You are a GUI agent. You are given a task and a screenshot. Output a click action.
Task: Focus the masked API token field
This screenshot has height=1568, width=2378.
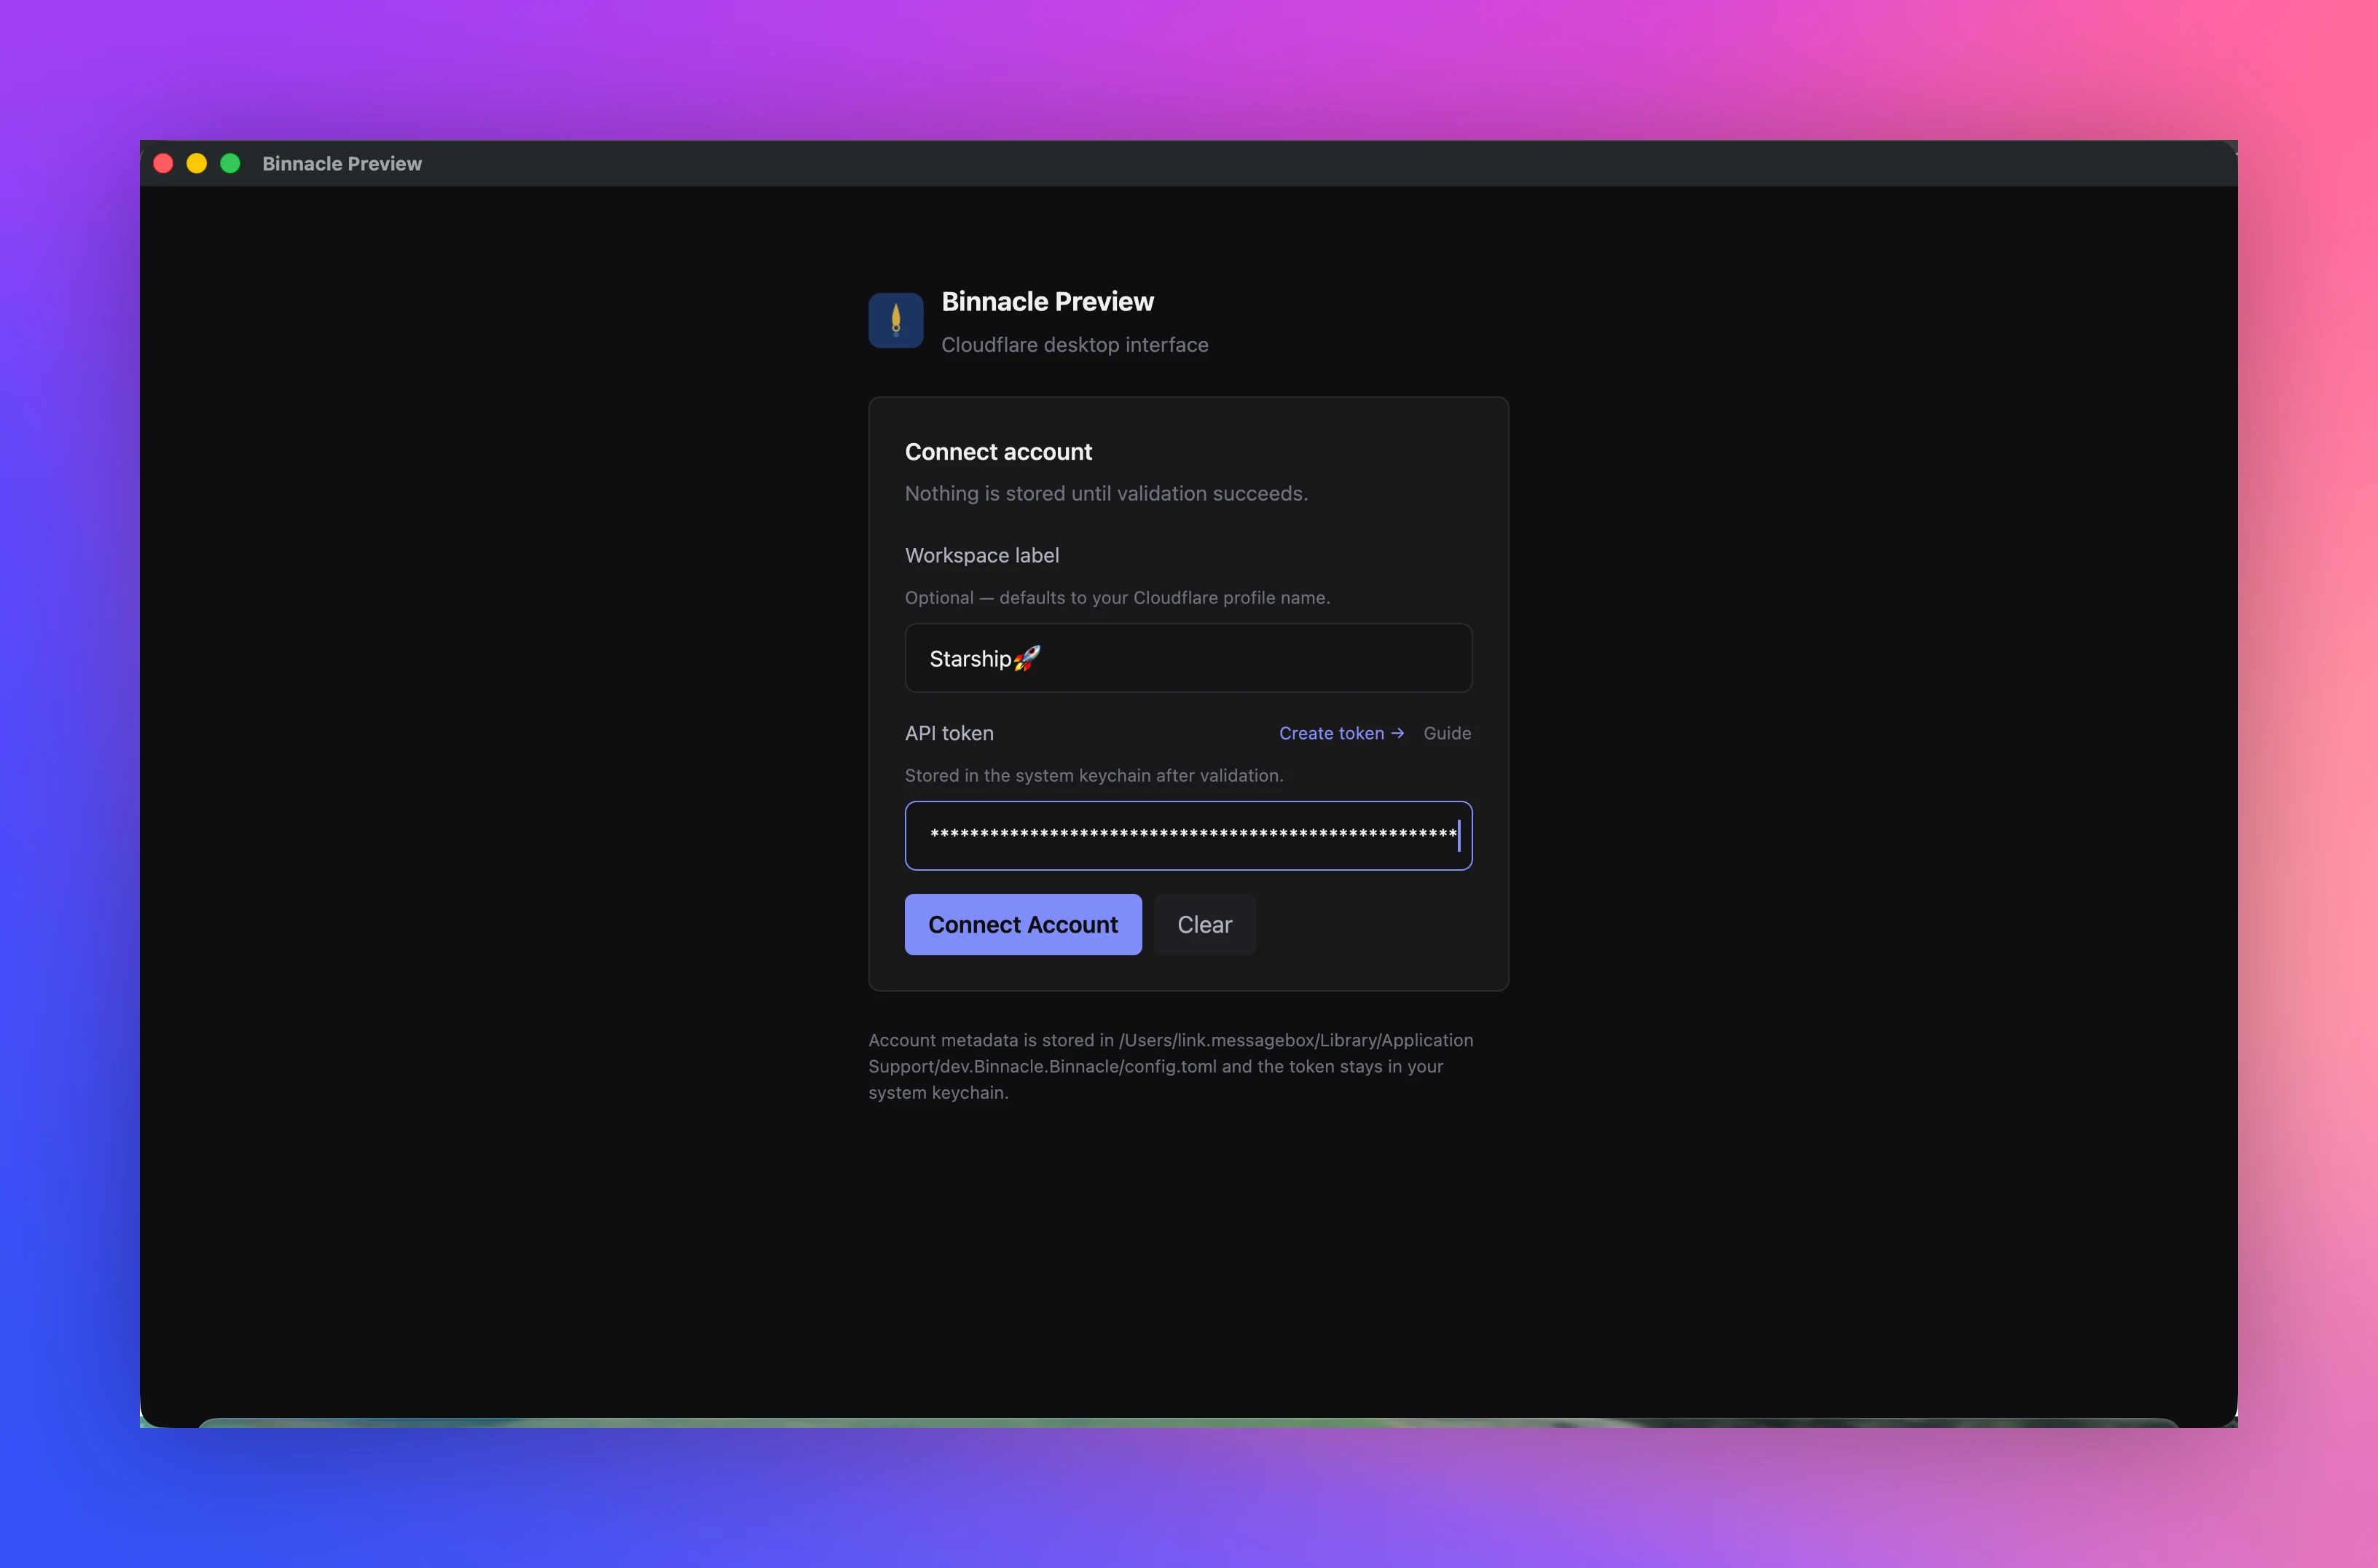coord(1188,835)
